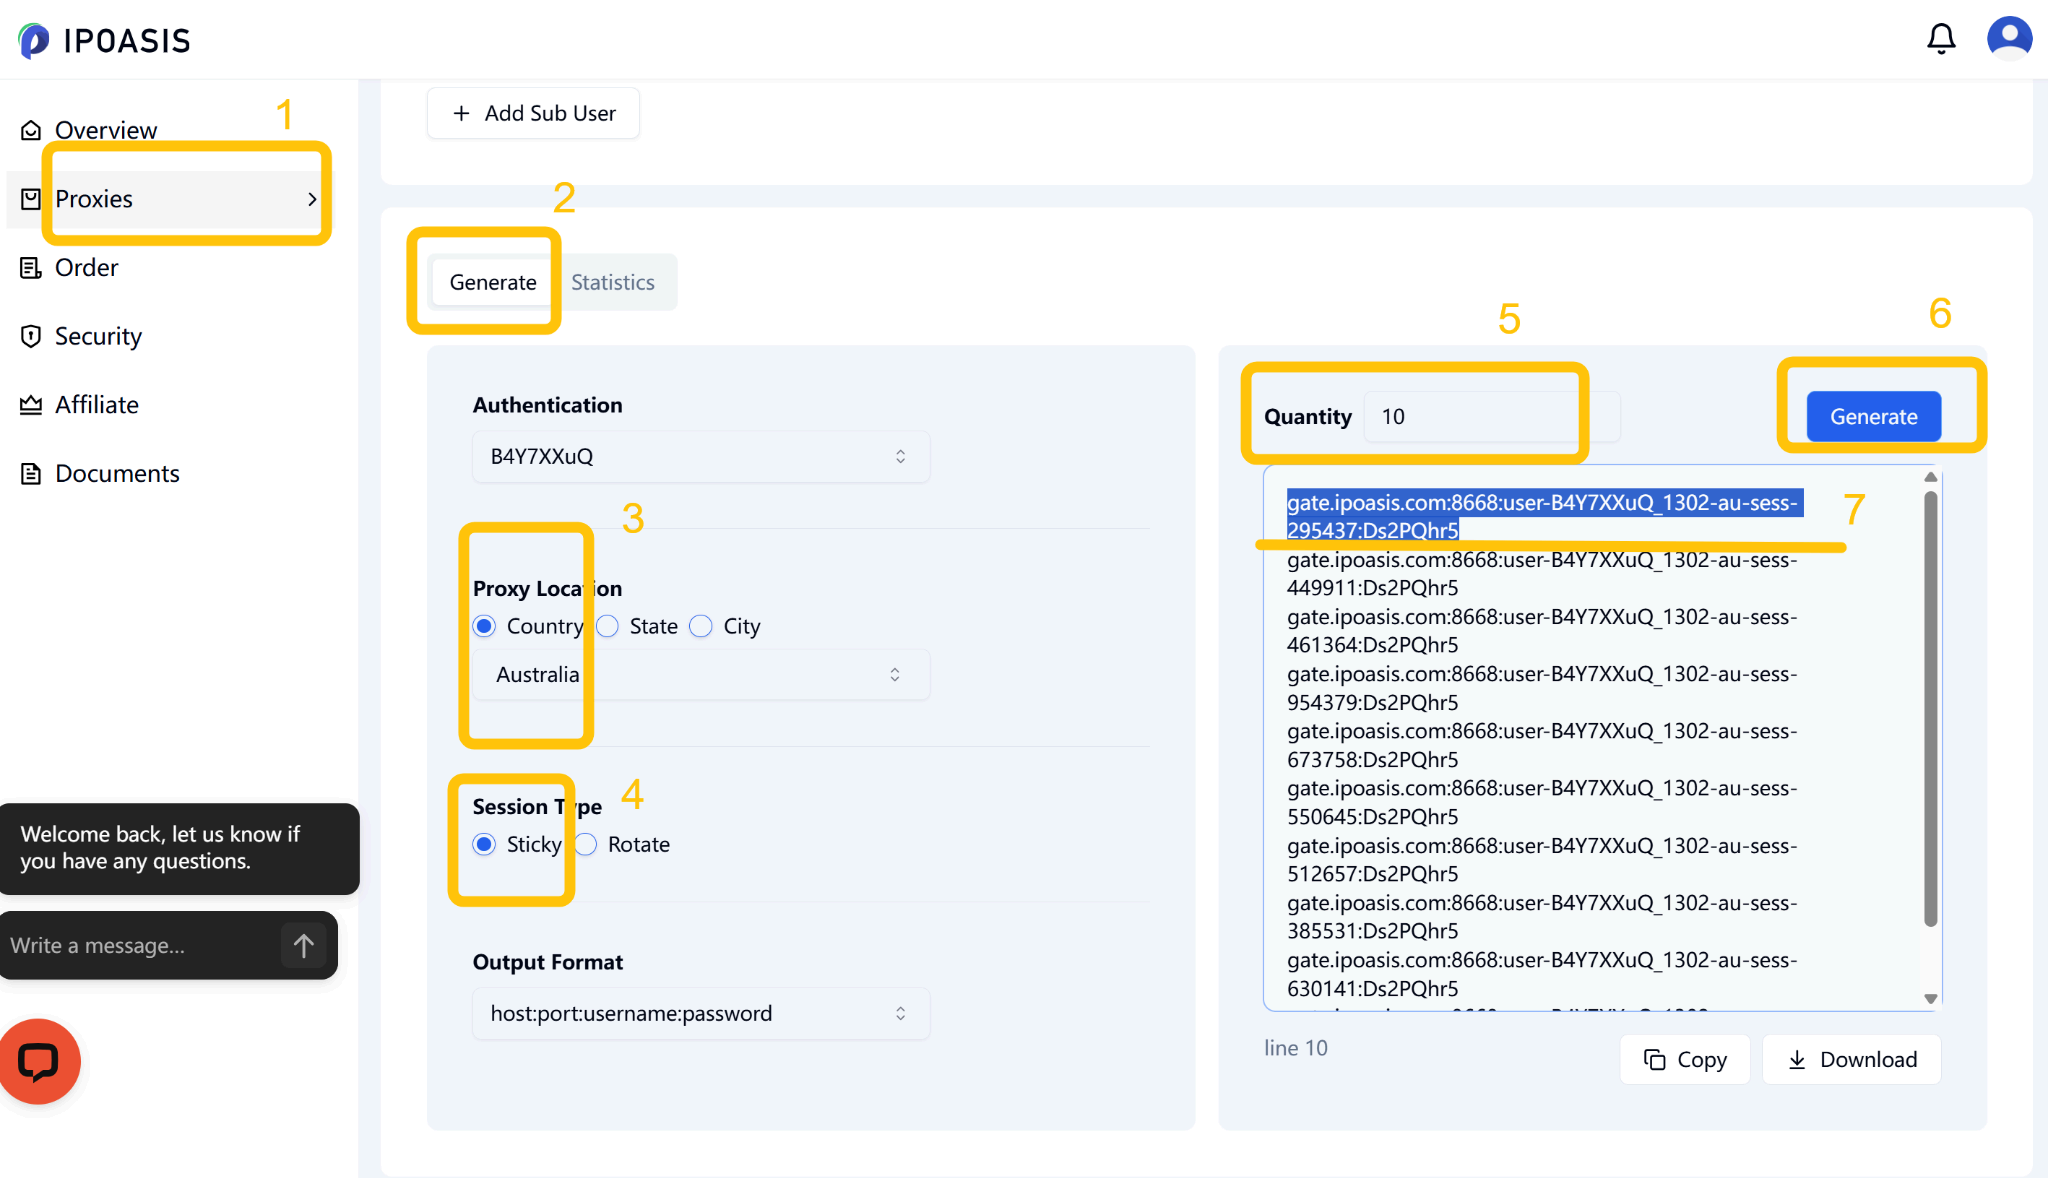The height and width of the screenshot is (1178, 2048).
Task: Click the notification bell icon
Action: [x=1940, y=39]
